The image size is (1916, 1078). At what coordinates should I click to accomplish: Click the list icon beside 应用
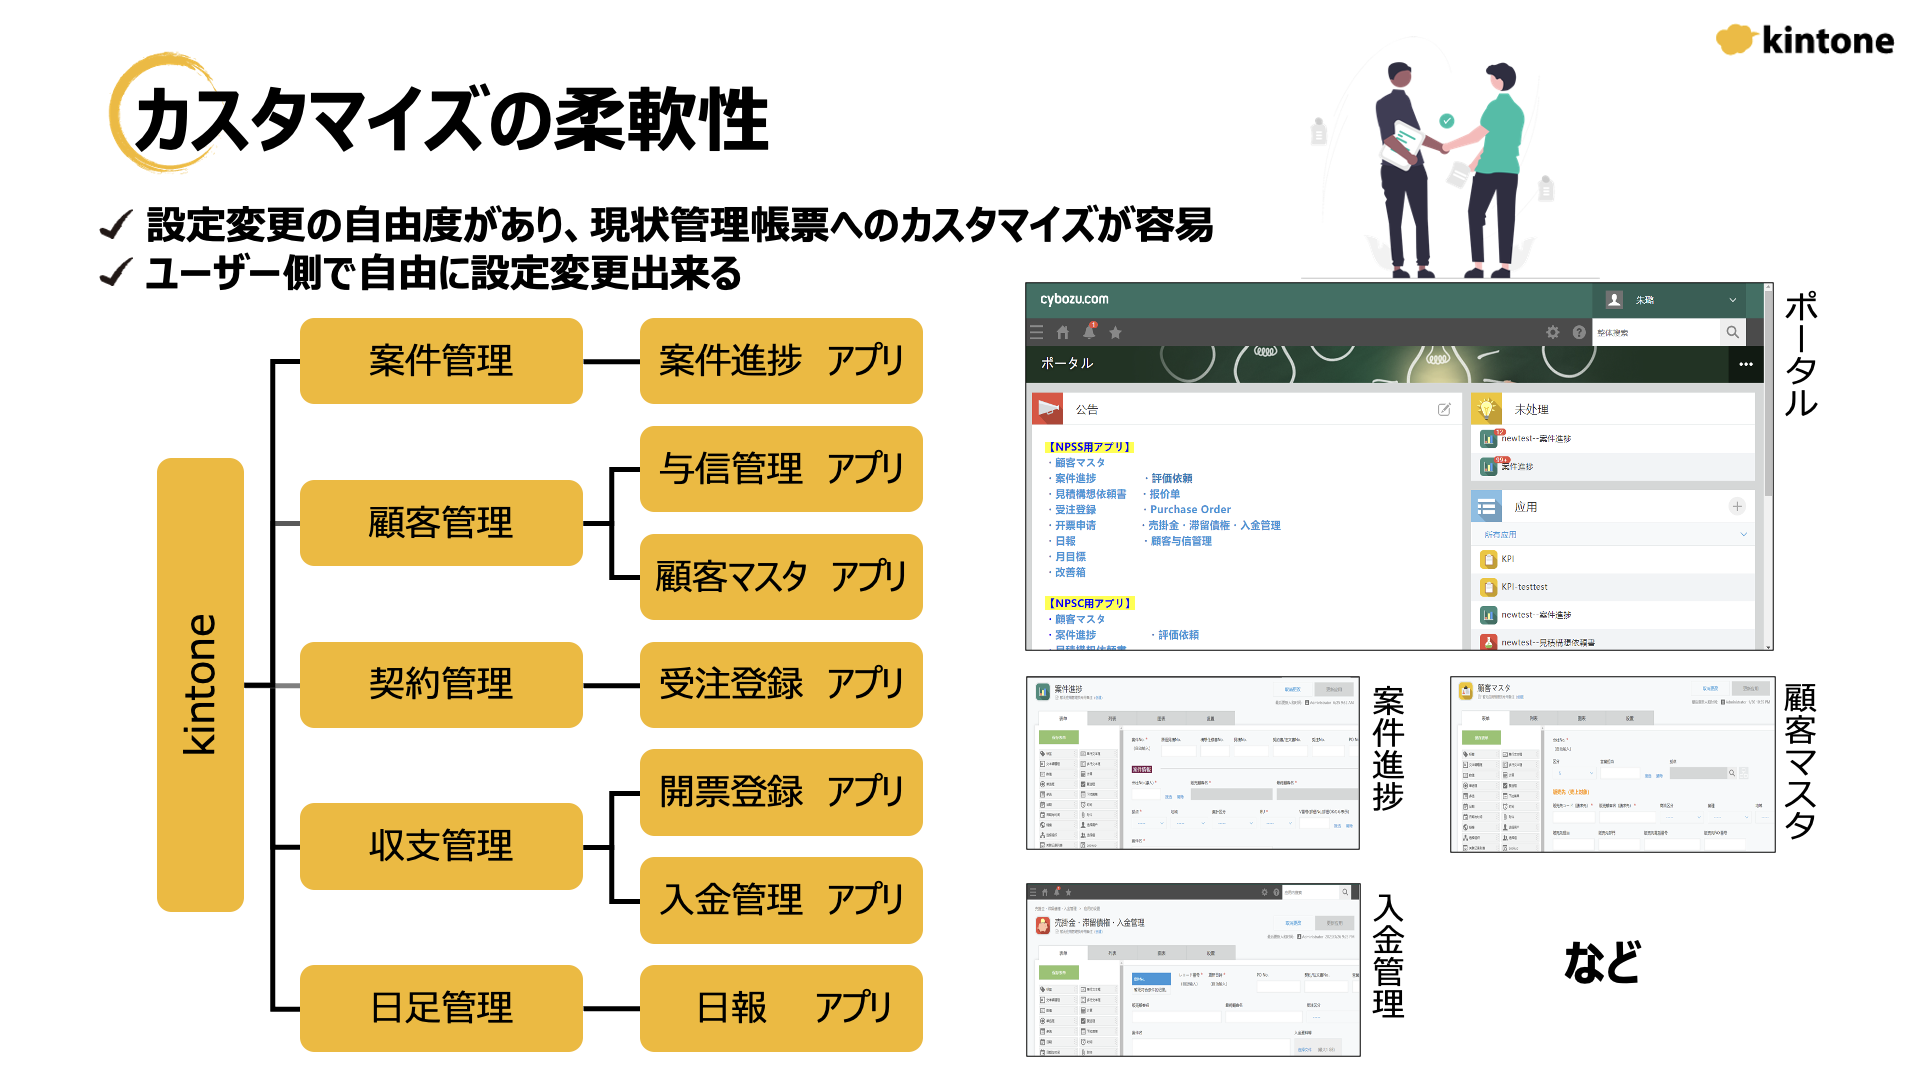[1487, 506]
